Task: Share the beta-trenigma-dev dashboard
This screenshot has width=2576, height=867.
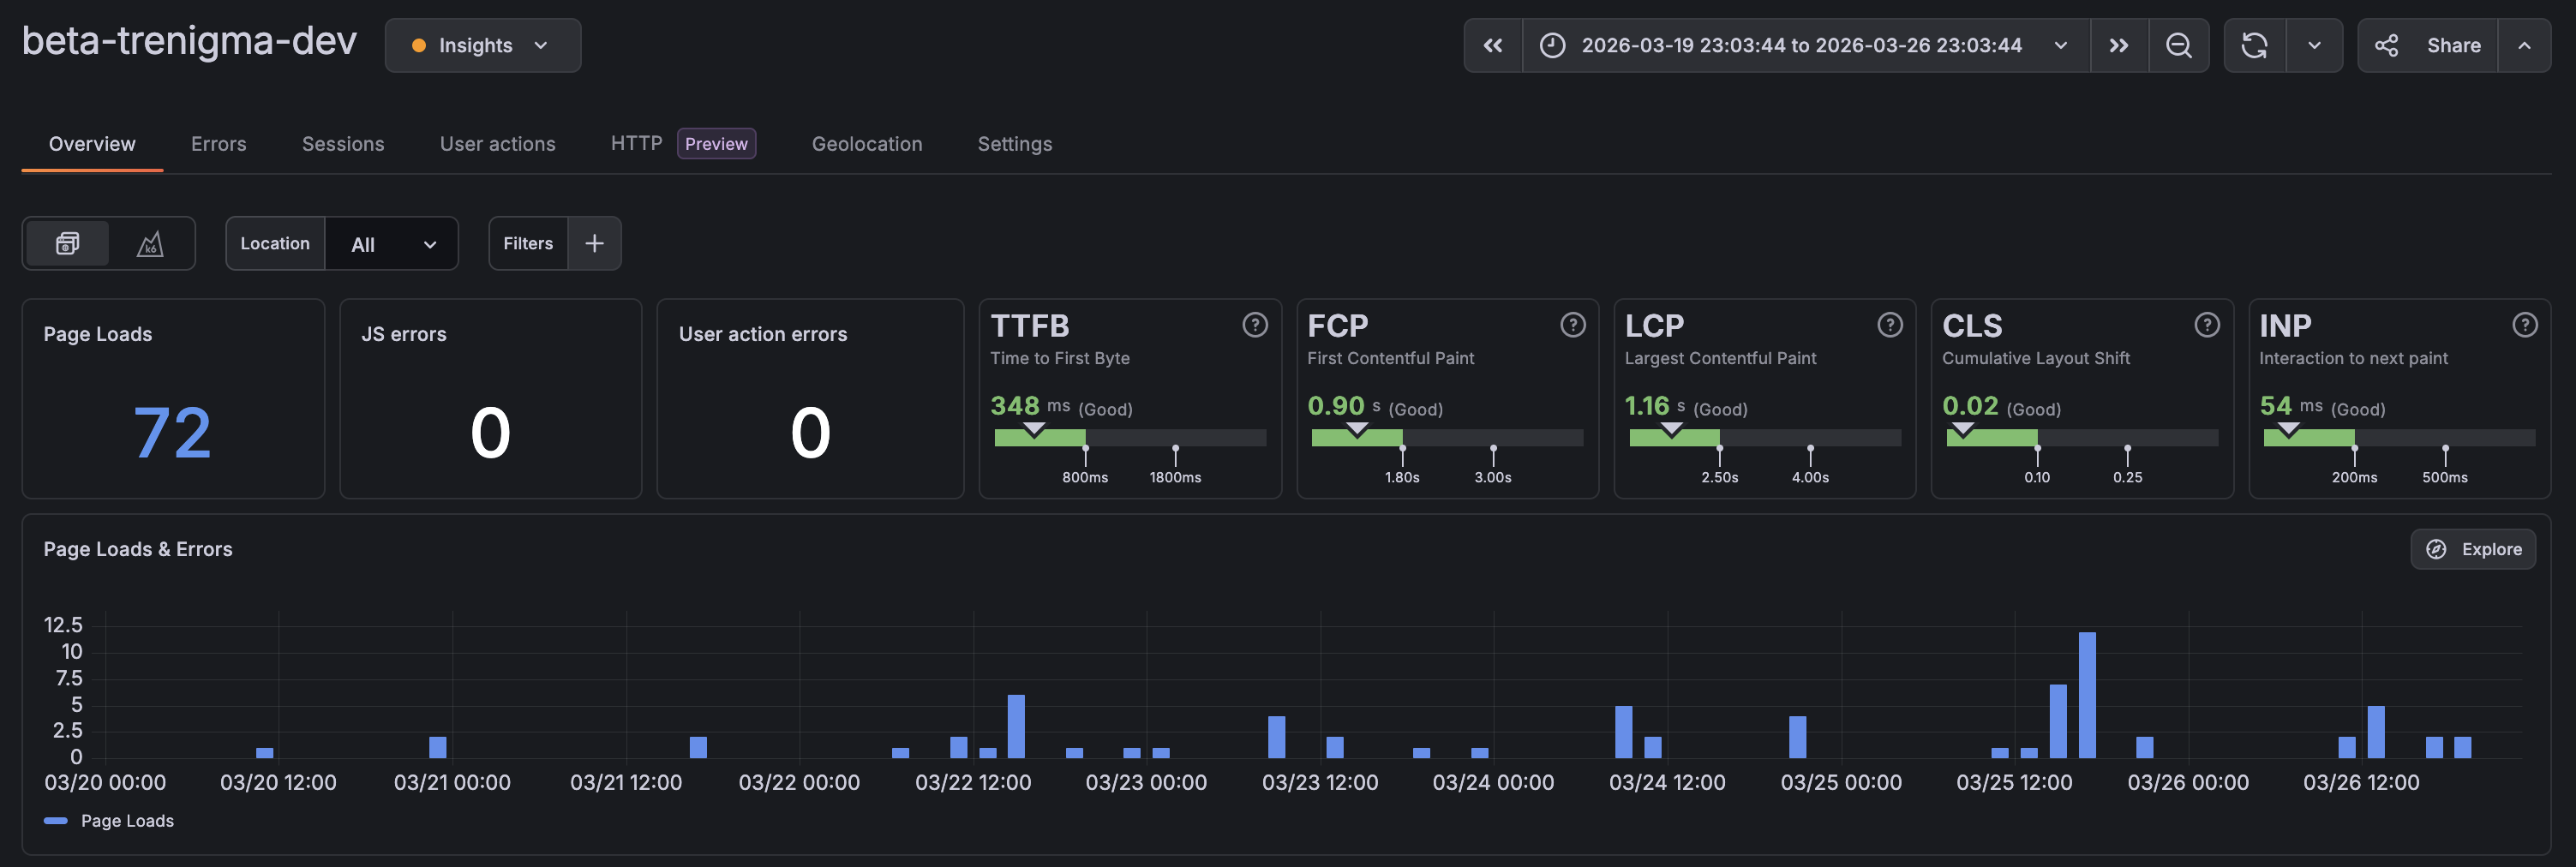Action: tap(2432, 45)
